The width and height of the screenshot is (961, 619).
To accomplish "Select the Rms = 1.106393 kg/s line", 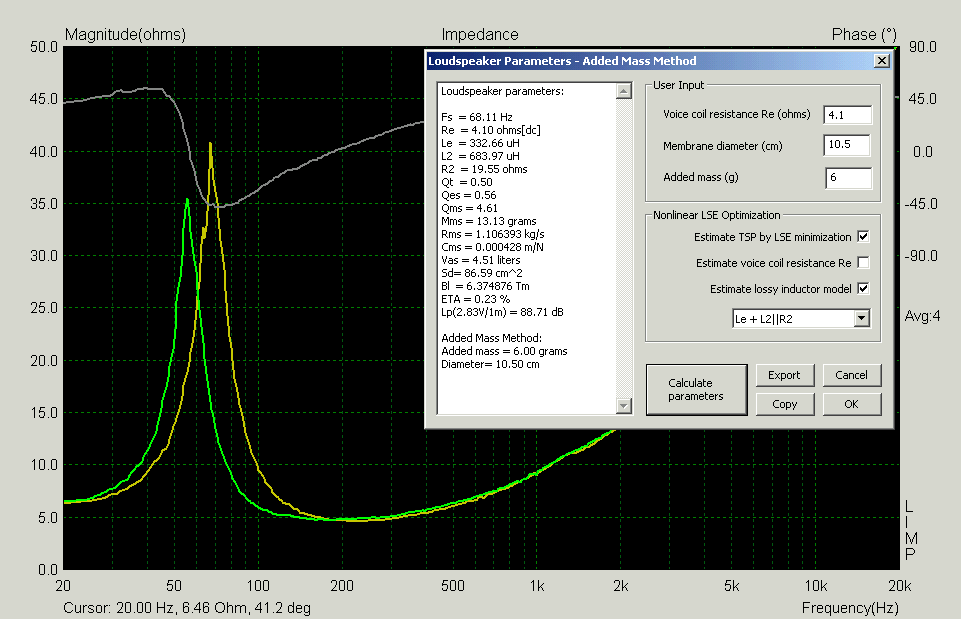I will click(493, 234).
